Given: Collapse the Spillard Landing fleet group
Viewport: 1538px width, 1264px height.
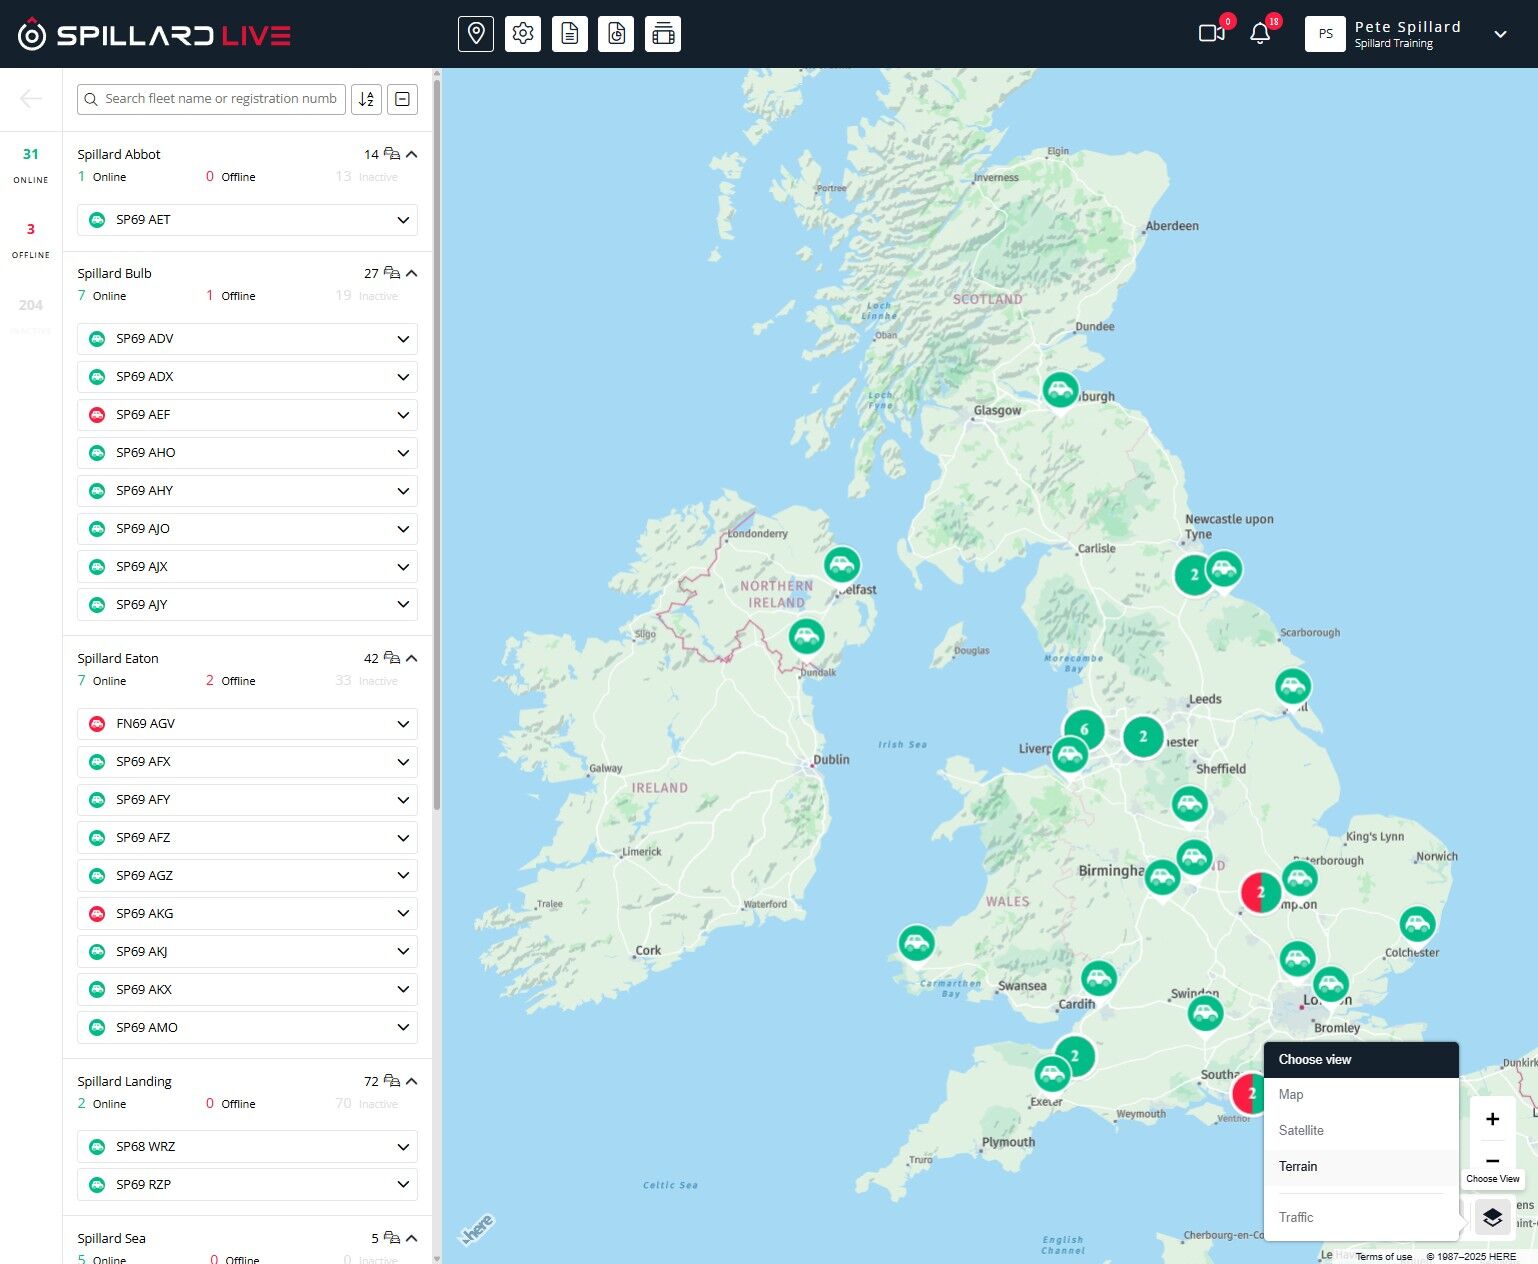Looking at the screenshot, I should (411, 1081).
